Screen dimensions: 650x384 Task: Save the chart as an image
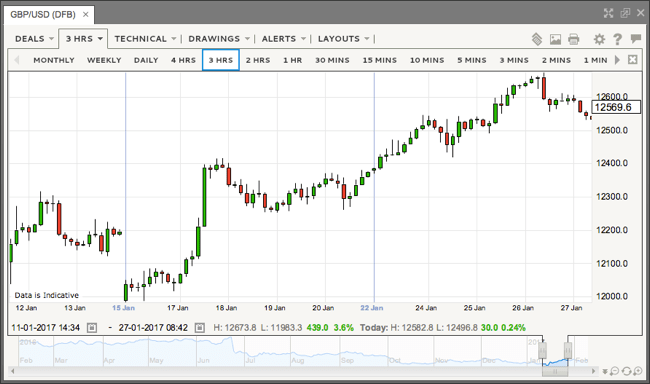[x=555, y=39]
